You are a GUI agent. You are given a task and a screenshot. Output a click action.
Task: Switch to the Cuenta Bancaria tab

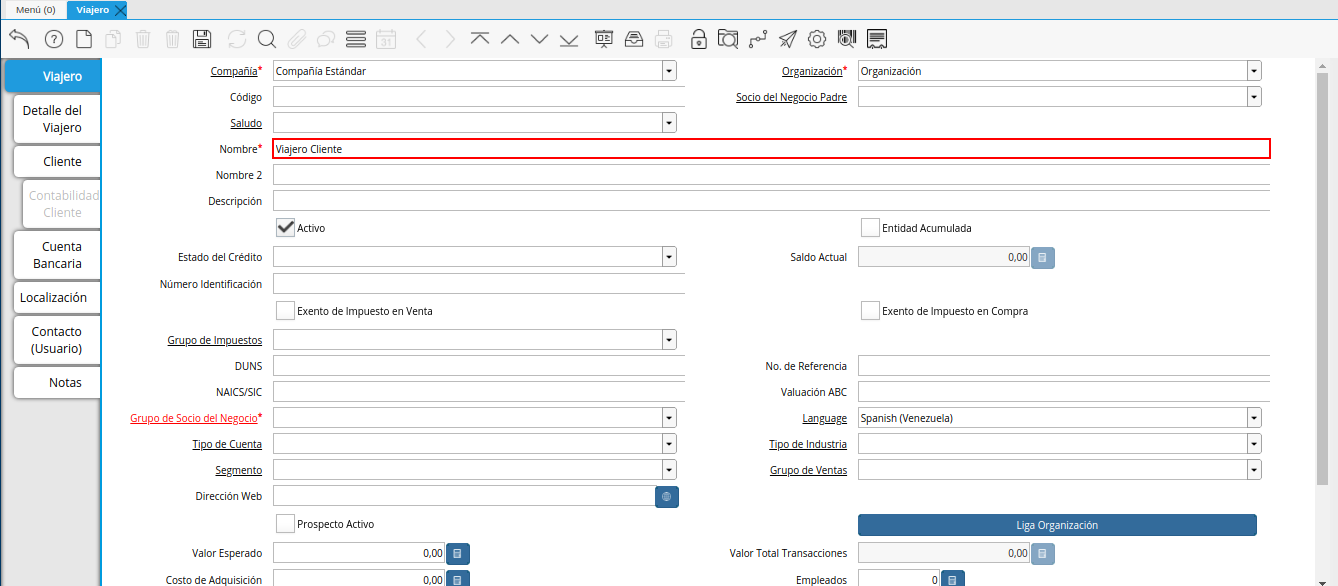[57, 255]
